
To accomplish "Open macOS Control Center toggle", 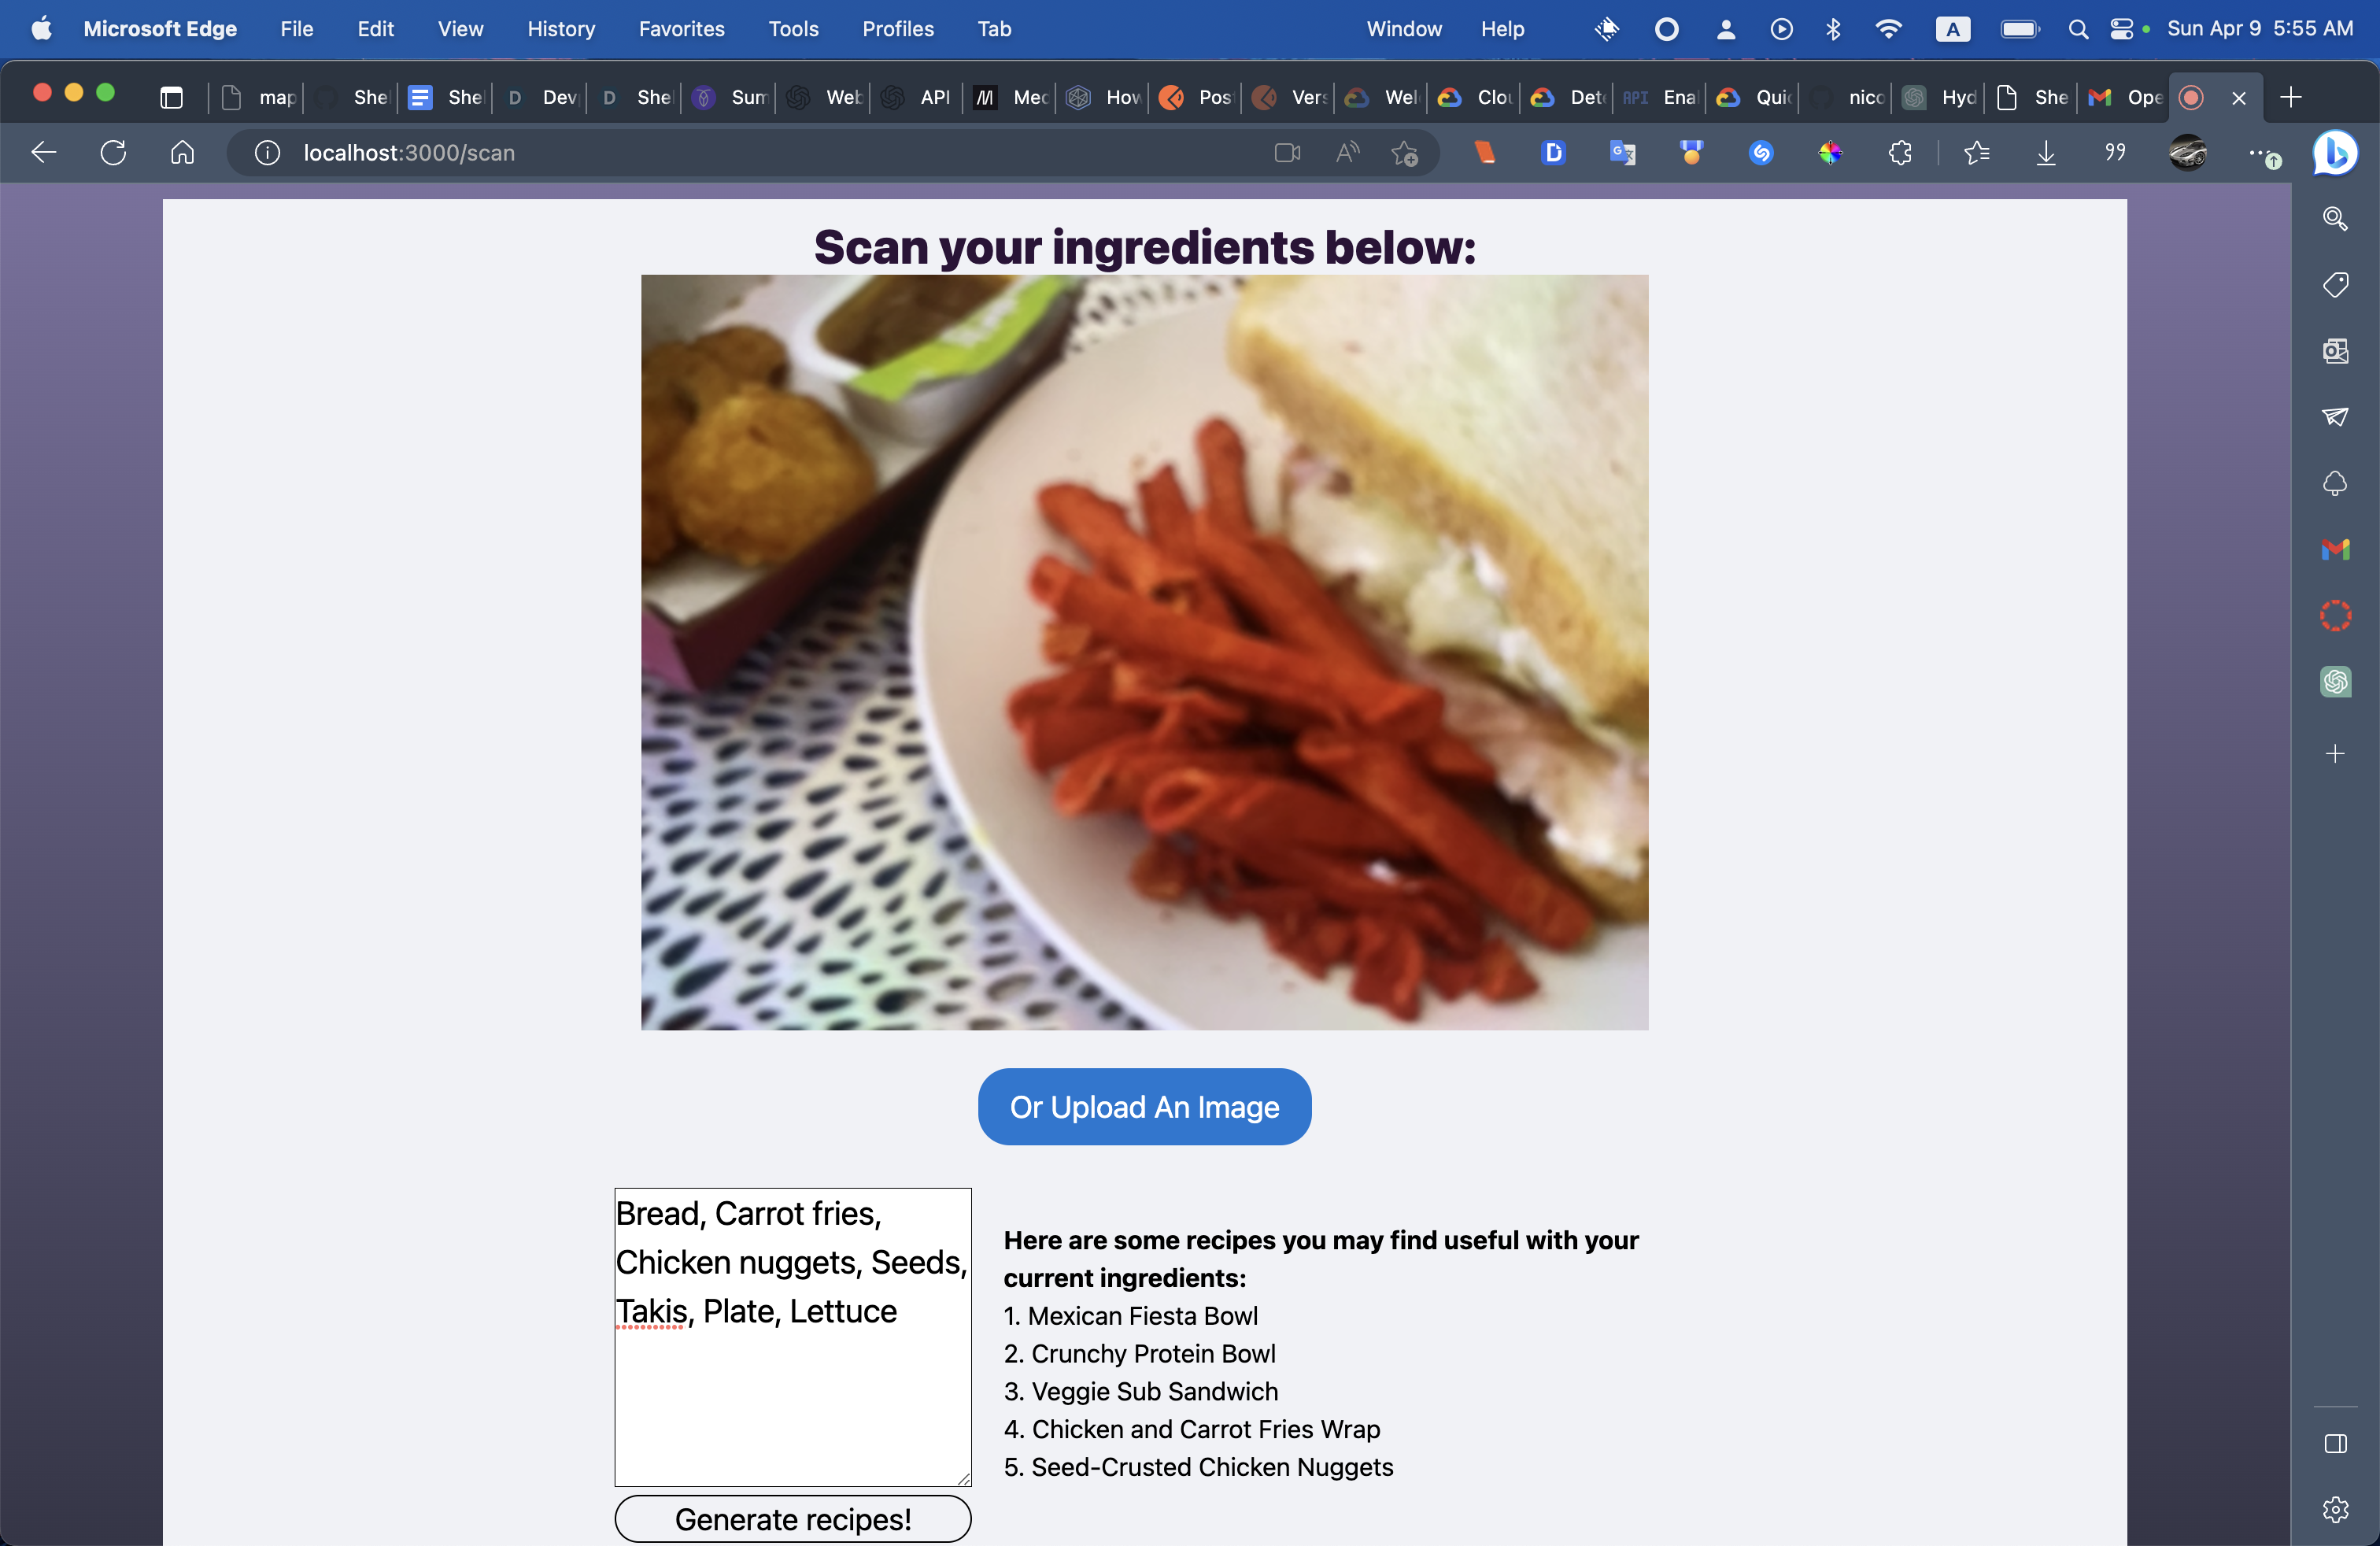I will click(x=2121, y=29).
